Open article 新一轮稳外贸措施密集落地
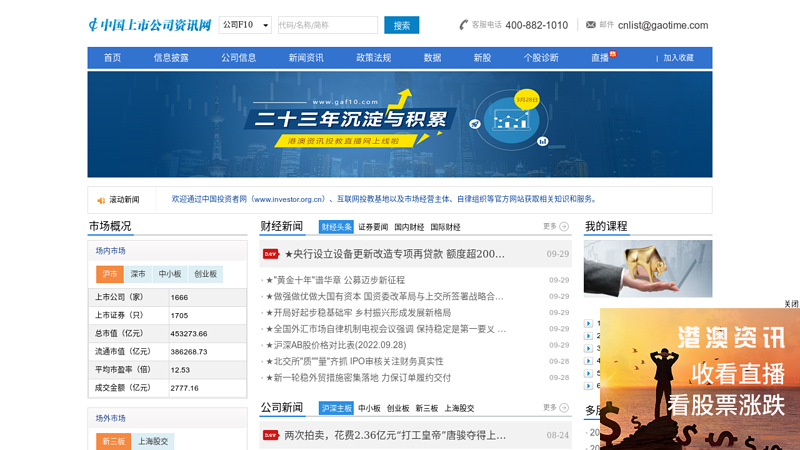The width and height of the screenshot is (800, 450). pos(358,378)
